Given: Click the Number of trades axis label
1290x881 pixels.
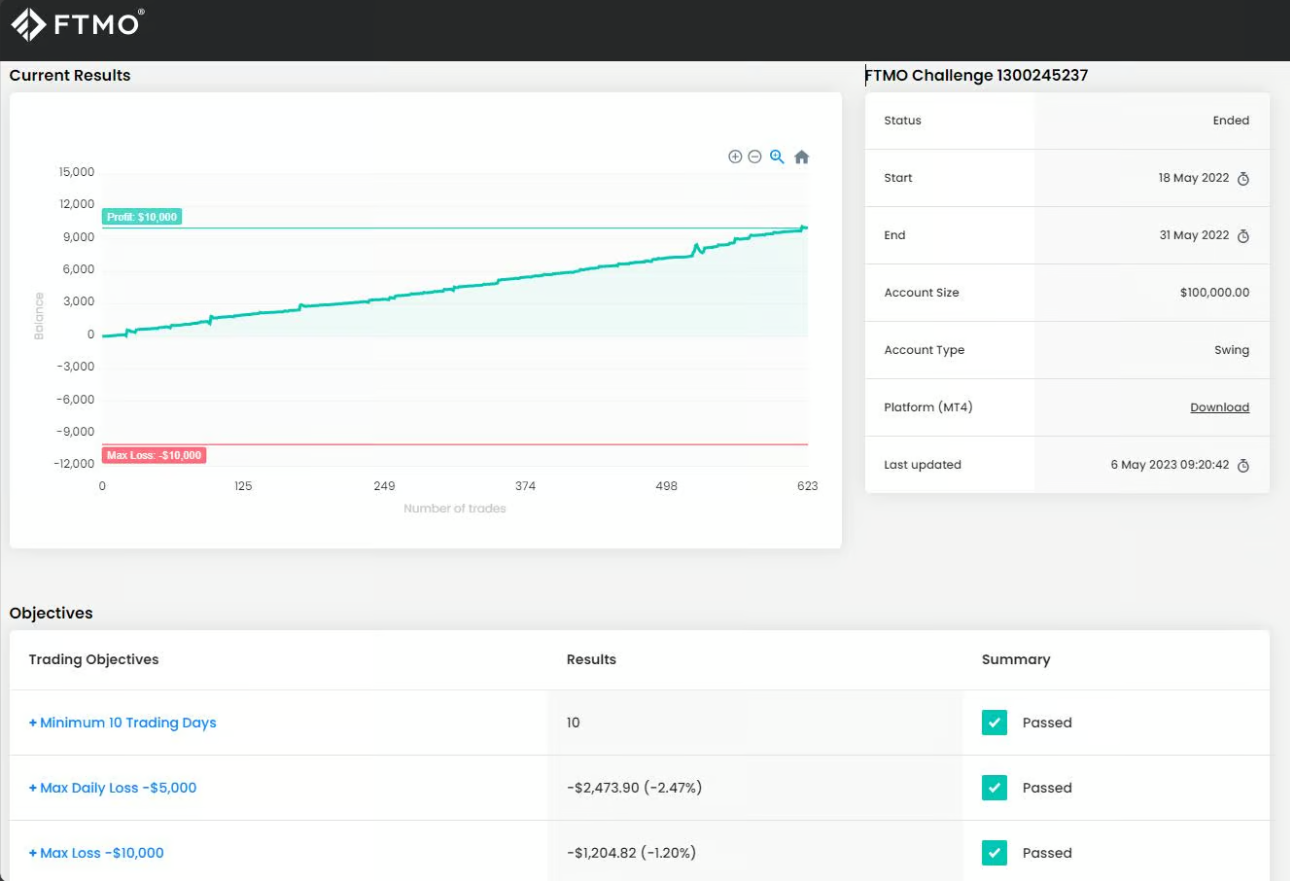Looking at the screenshot, I should 455,509.
